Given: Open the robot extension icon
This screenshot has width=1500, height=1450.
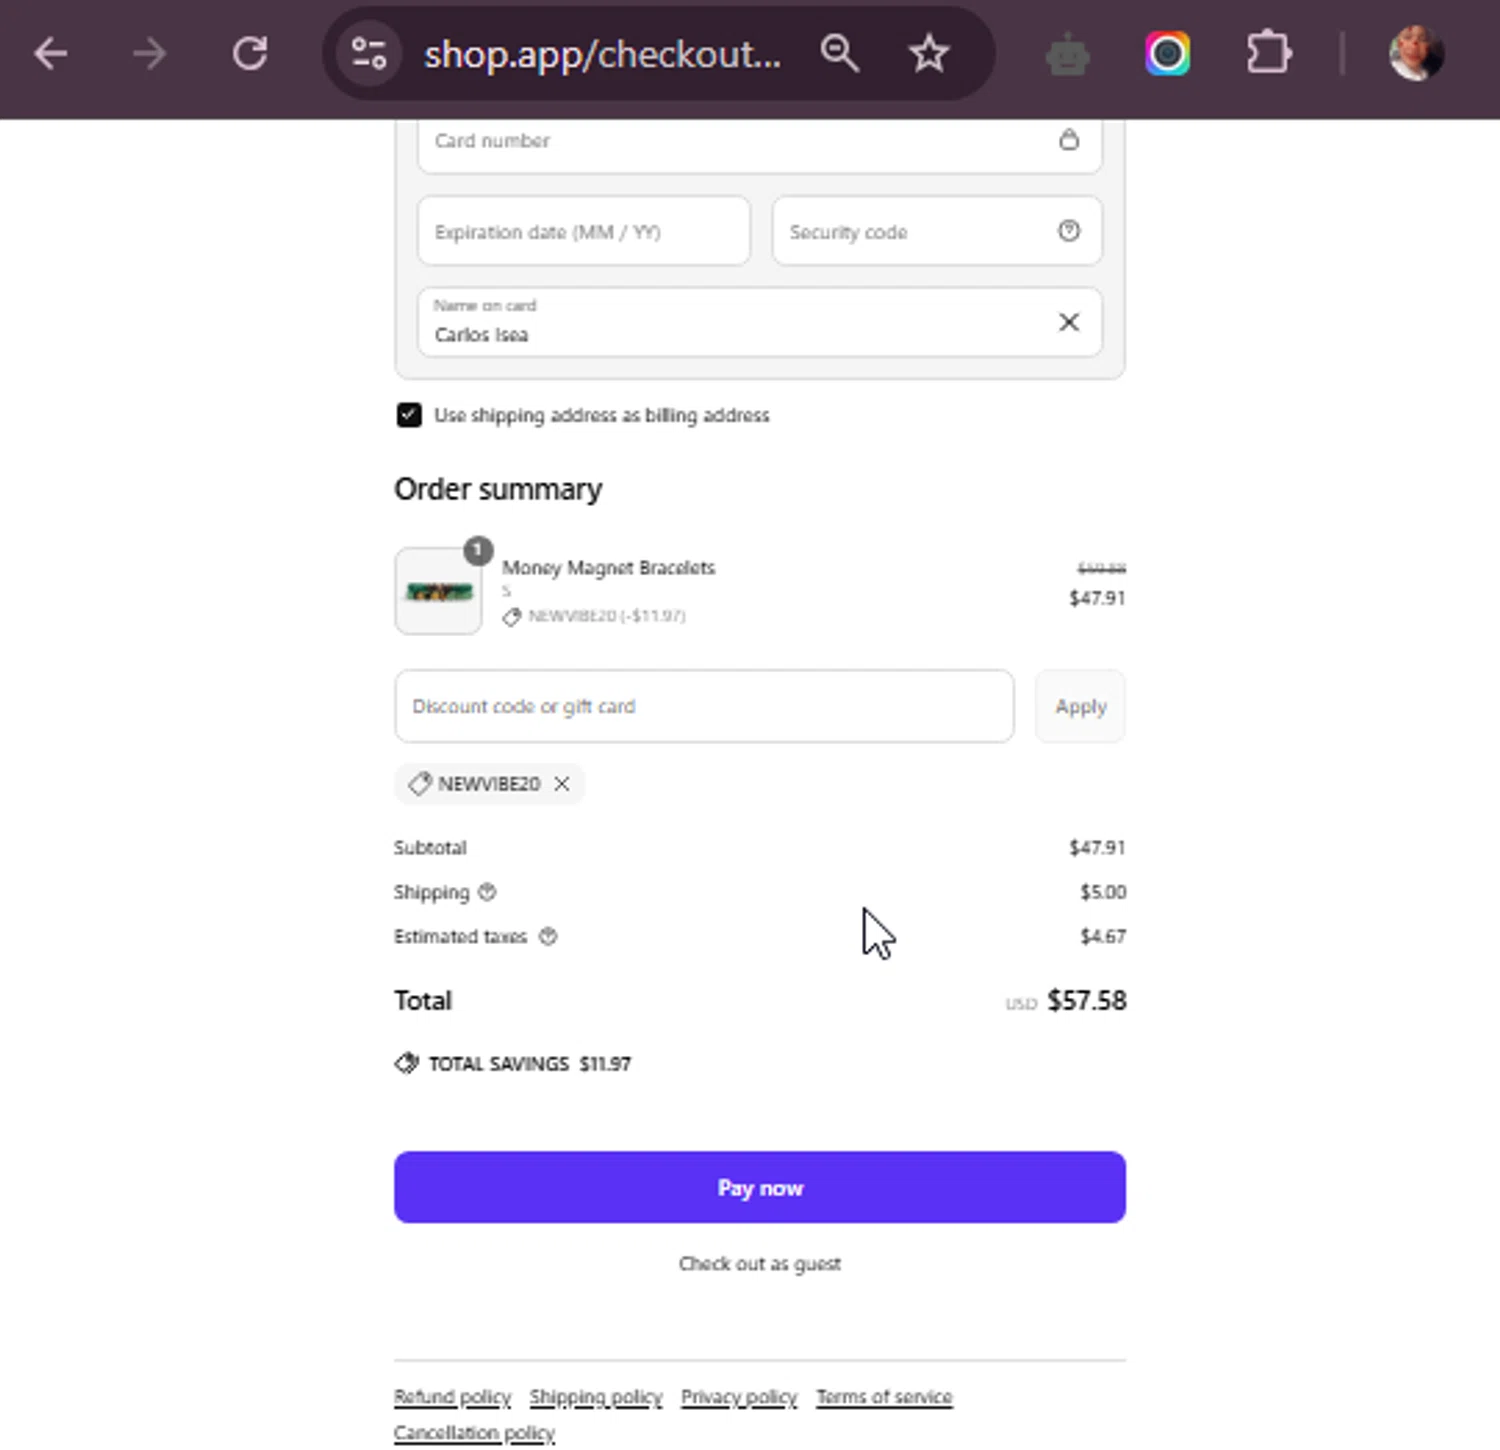Looking at the screenshot, I should pos(1067,55).
